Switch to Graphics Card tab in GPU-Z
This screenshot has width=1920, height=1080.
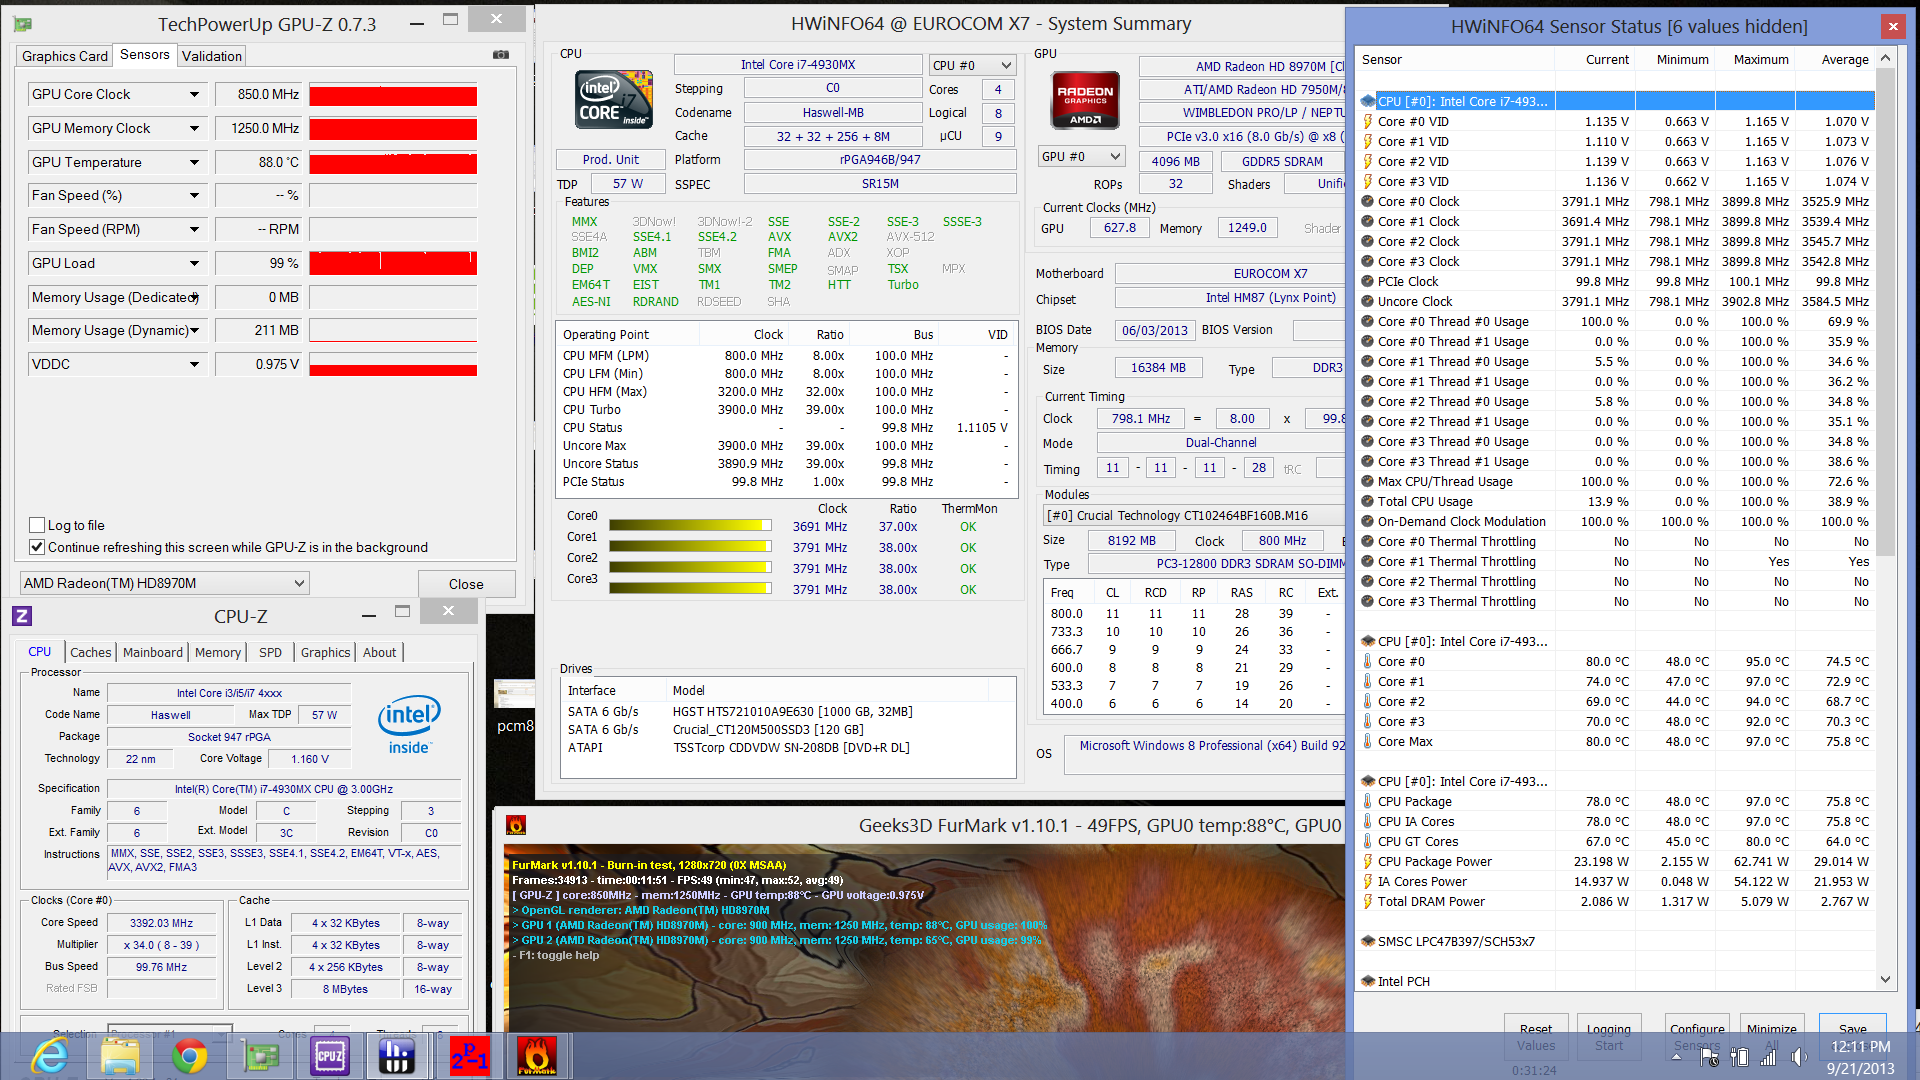(65, 56)
